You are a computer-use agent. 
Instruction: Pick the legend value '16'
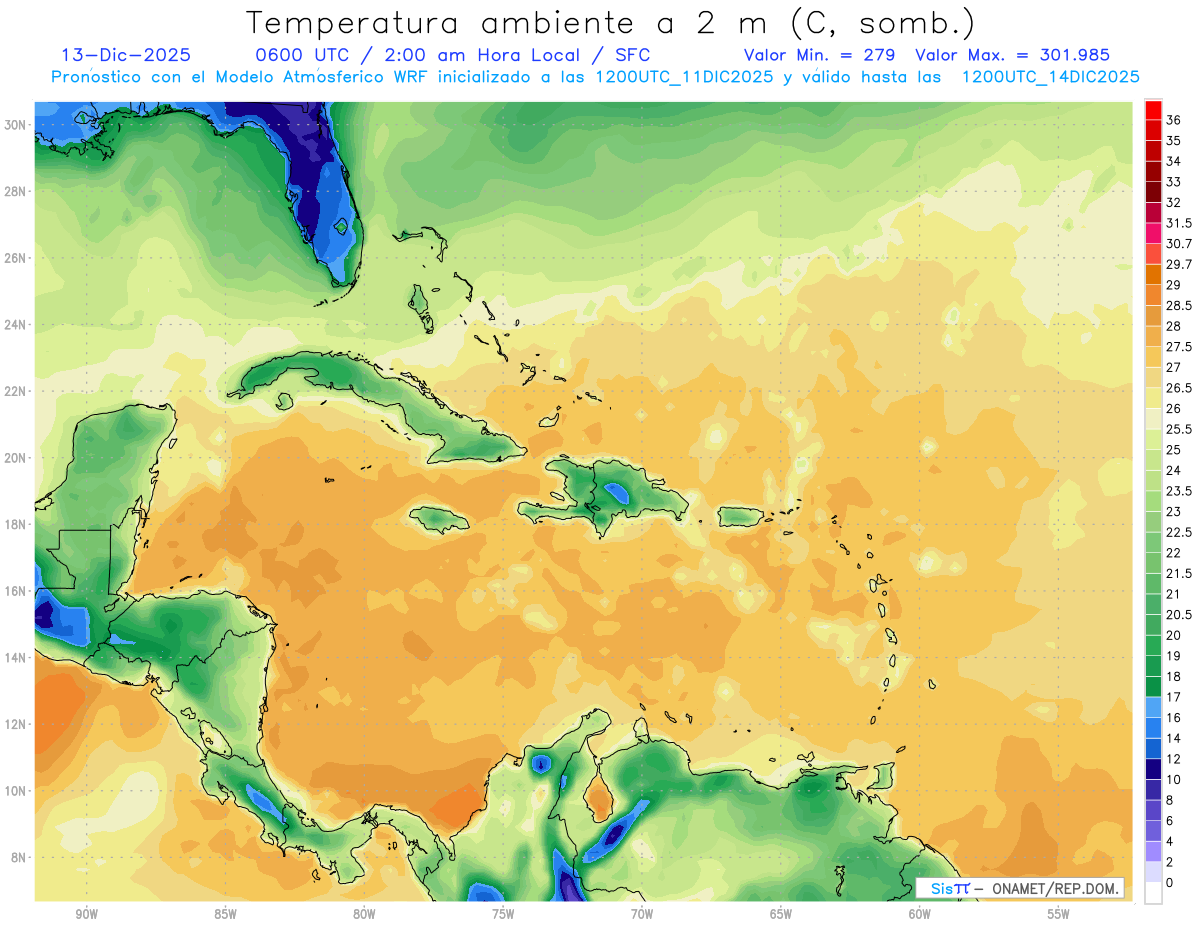[1174, 718]
